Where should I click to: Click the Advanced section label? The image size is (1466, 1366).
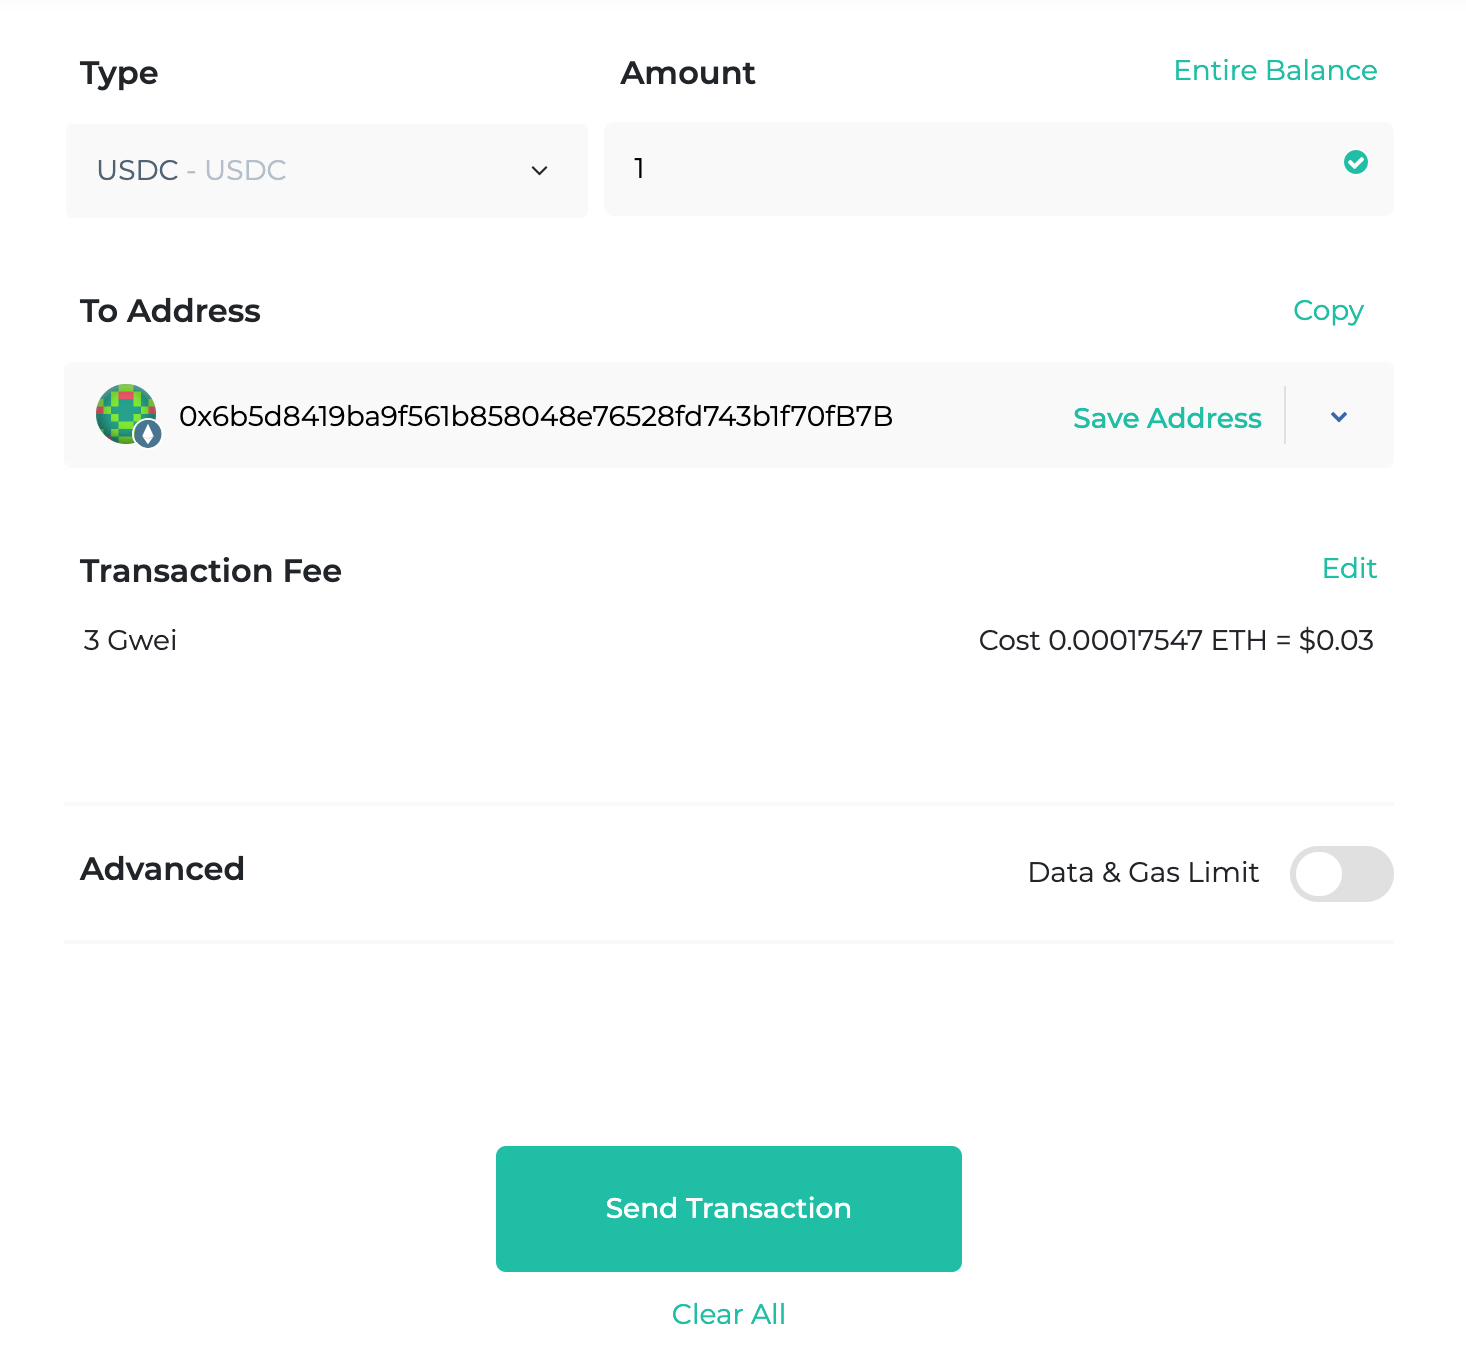tap(162, 869)
